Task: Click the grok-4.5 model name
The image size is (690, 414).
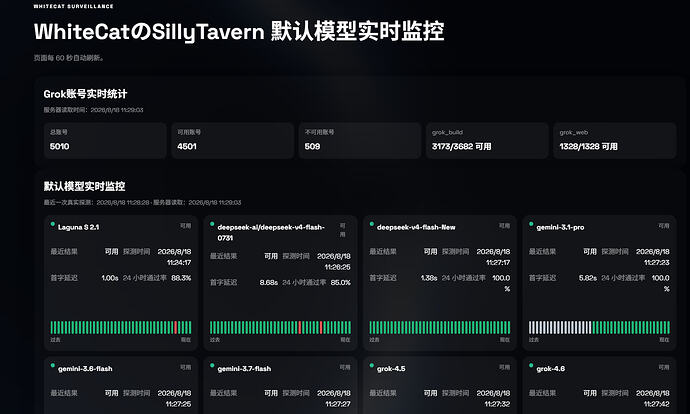Action: pyautogui.click(x=391, y=369)
